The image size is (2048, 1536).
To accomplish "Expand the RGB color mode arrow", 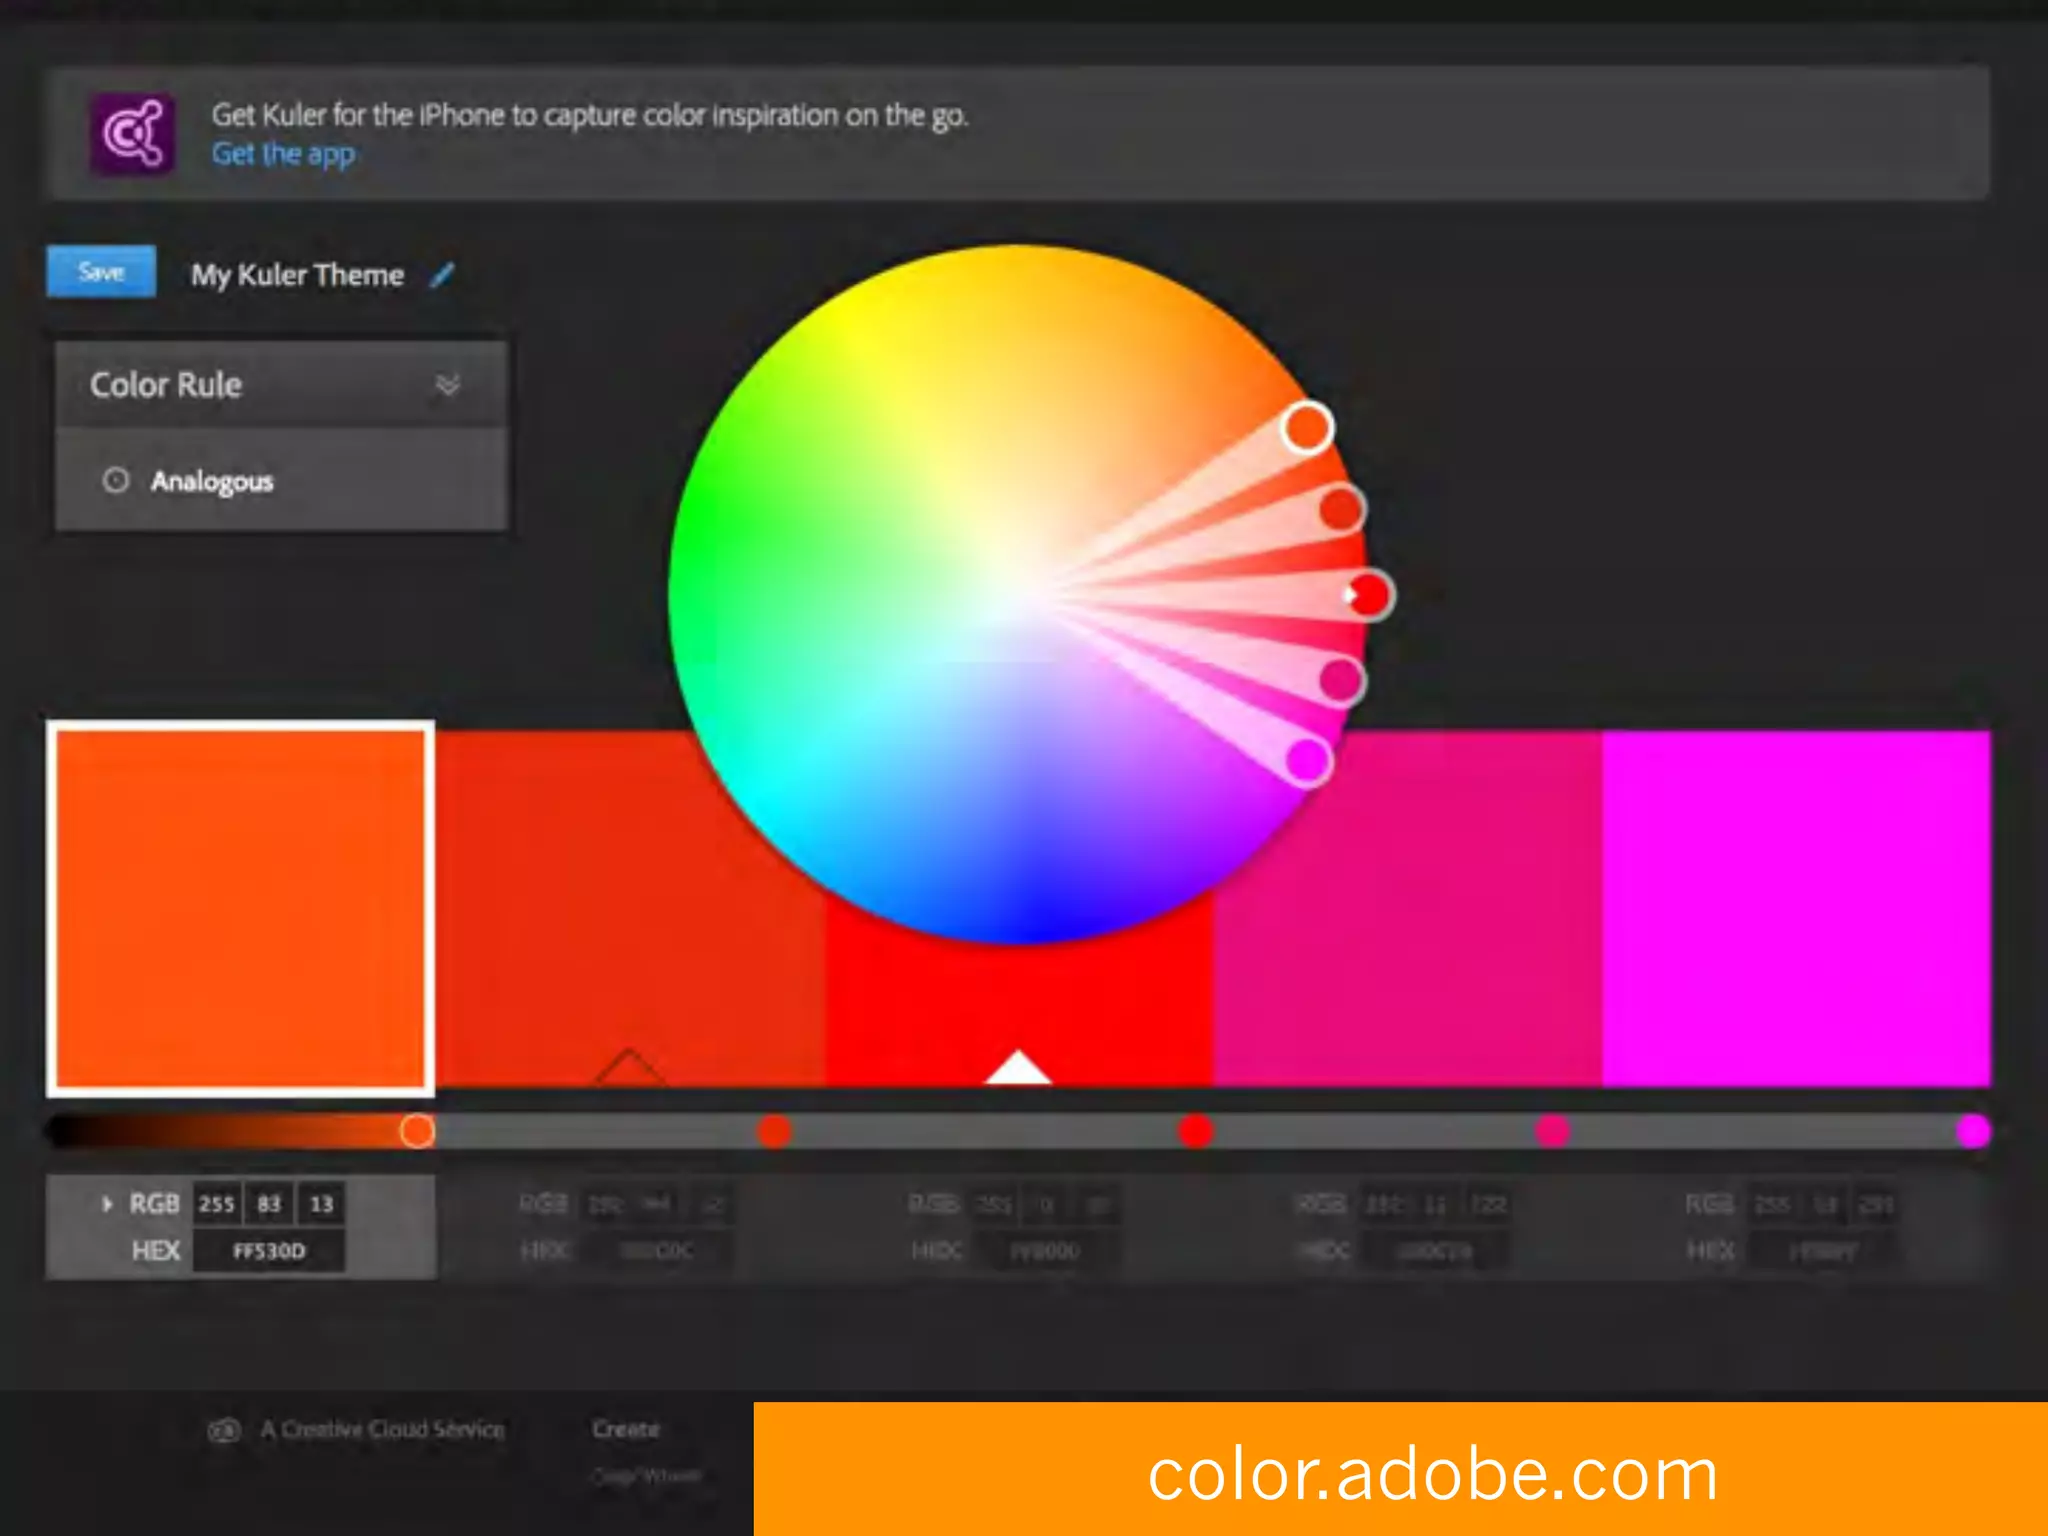I will coord(107,1204).
